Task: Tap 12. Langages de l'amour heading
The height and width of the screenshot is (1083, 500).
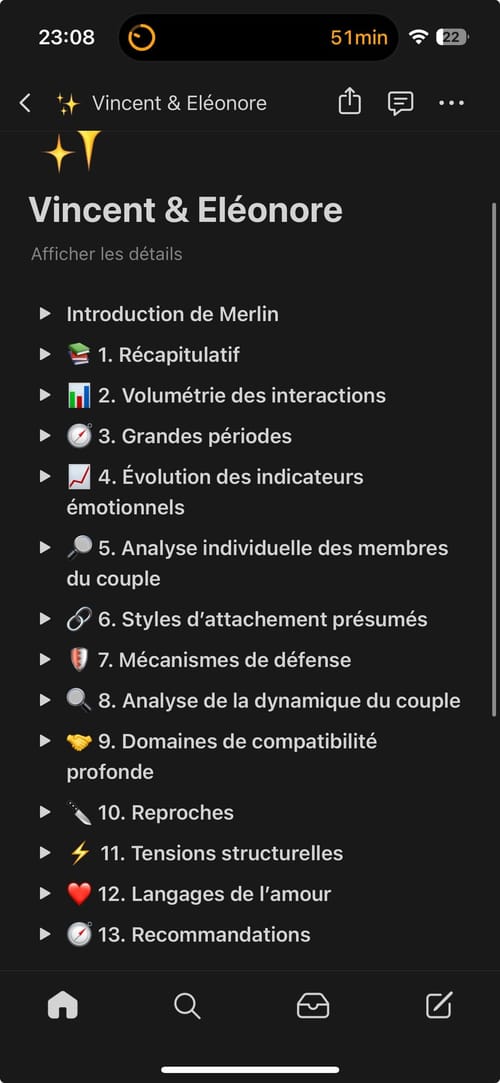Action: 215,894
